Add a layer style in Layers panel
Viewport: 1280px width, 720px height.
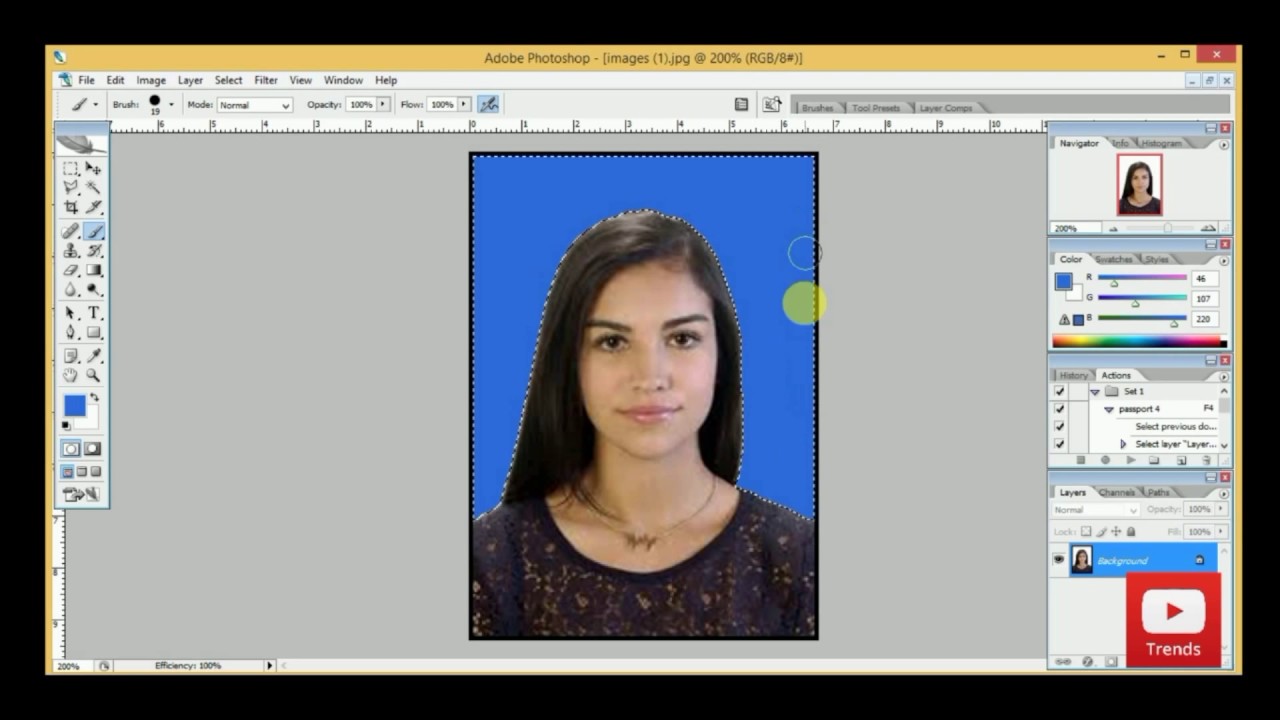coord(1088,662)
